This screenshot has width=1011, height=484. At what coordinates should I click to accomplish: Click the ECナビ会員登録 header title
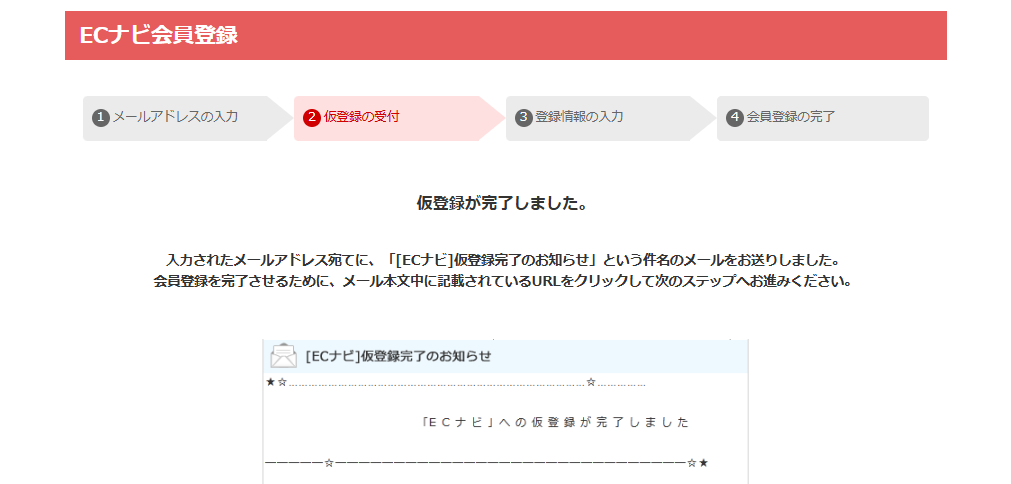(x=159, y=35)
